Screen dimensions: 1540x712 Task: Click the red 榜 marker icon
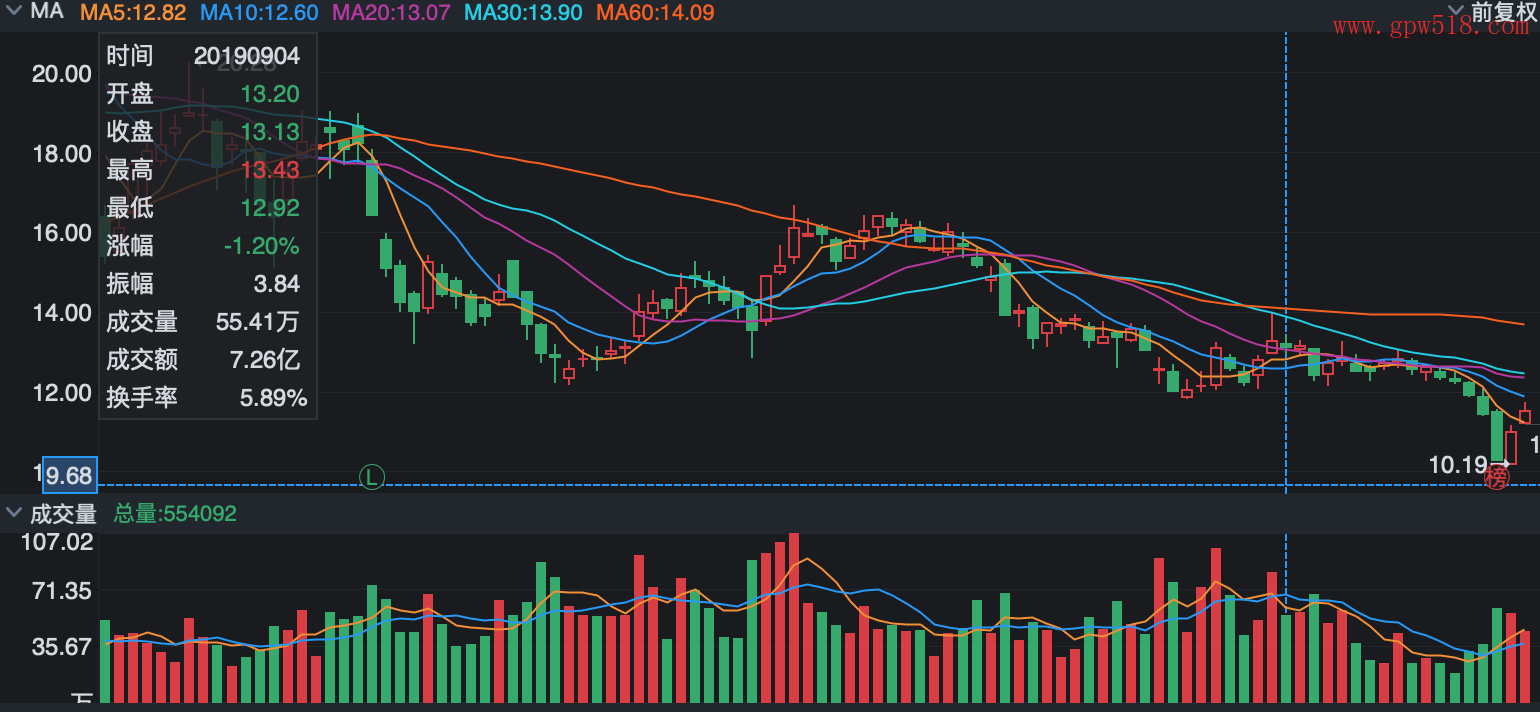[x=1496, y=478]
